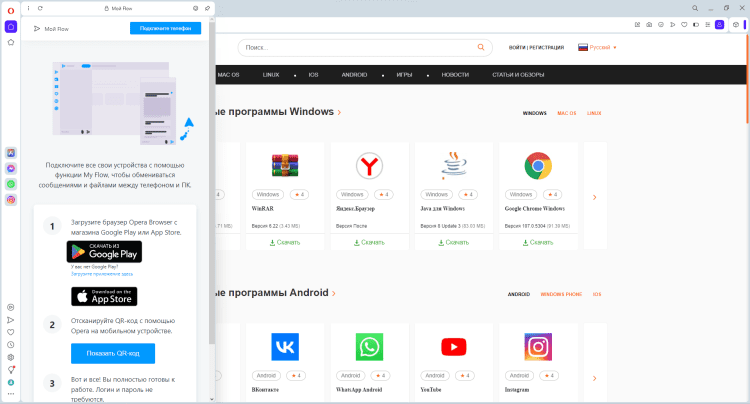Image resolution: width=750 pixels, height=404 pixels.
Task: Click the lightbulb tips icon with red dot
Action: [11, 370]
